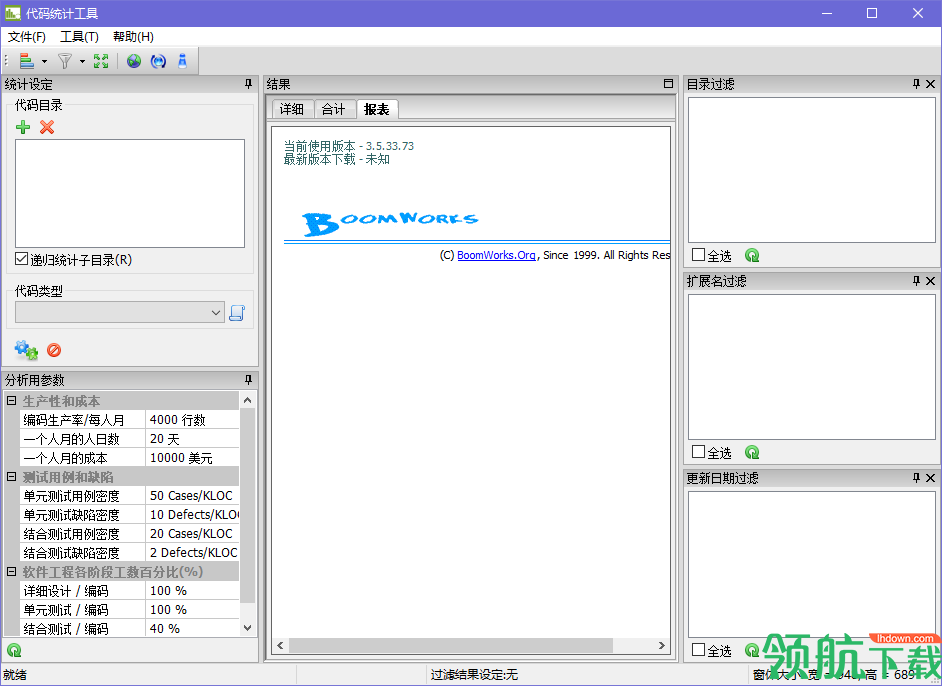Click the report horizontal scrollbar thumb
The image size is (942, 686).
(x=451, y=645)
